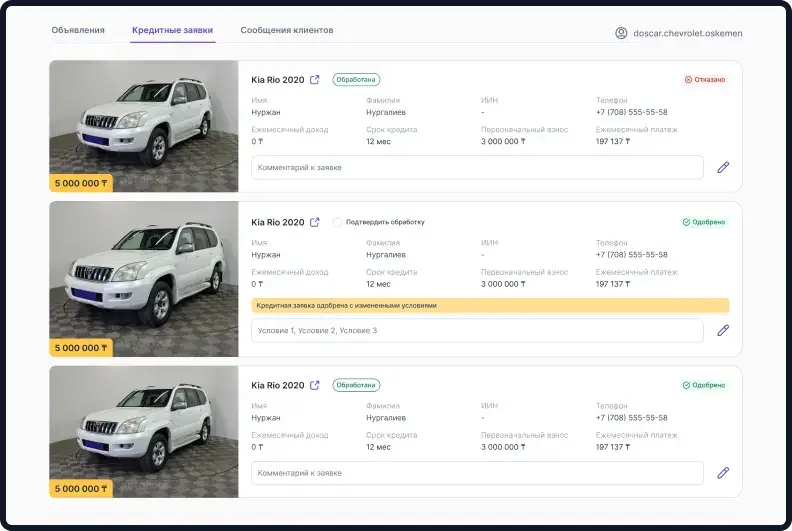Screen dimensions: 792x531
Task: Click the Условие 1, Условие 2, Условие 3 field
Action: coord(477,330)
